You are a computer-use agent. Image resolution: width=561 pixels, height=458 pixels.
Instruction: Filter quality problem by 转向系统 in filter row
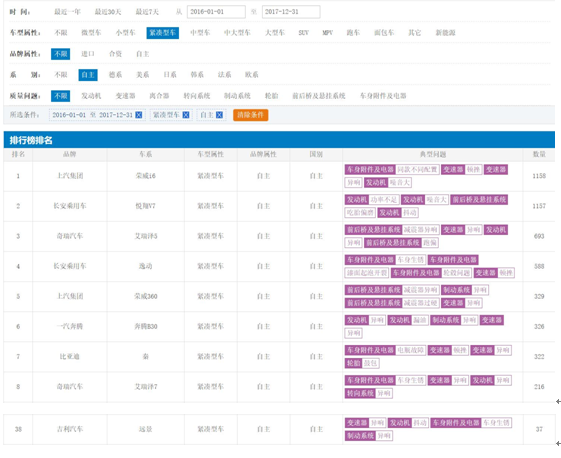point(197,96)
